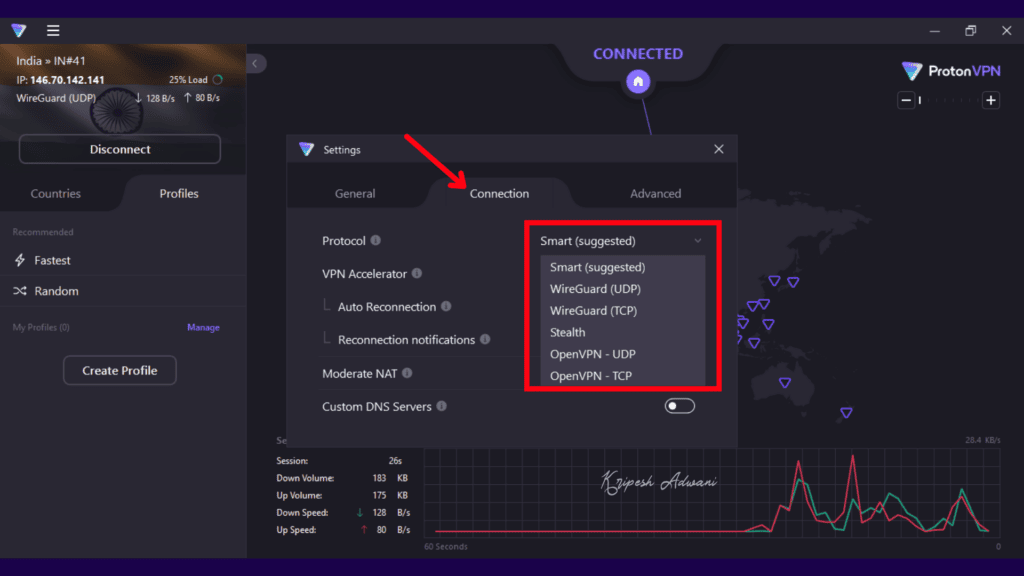
Task: Open the hamburger menu
Action: coord(53,30)
